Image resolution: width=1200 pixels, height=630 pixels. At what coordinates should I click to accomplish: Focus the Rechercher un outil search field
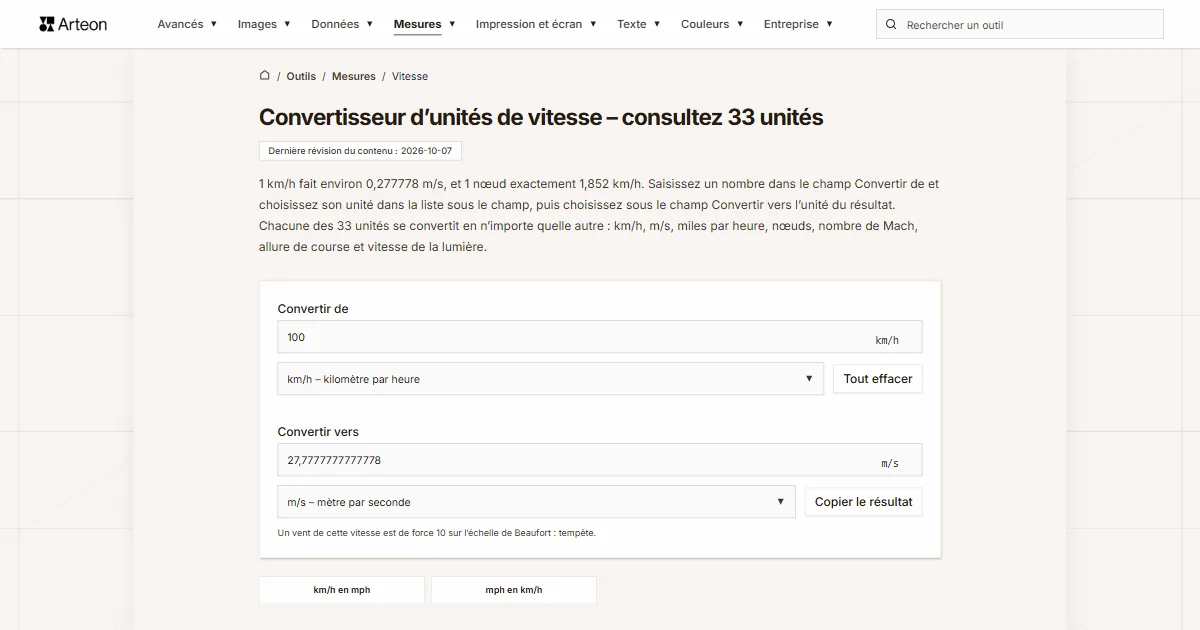click(1020, 24)
